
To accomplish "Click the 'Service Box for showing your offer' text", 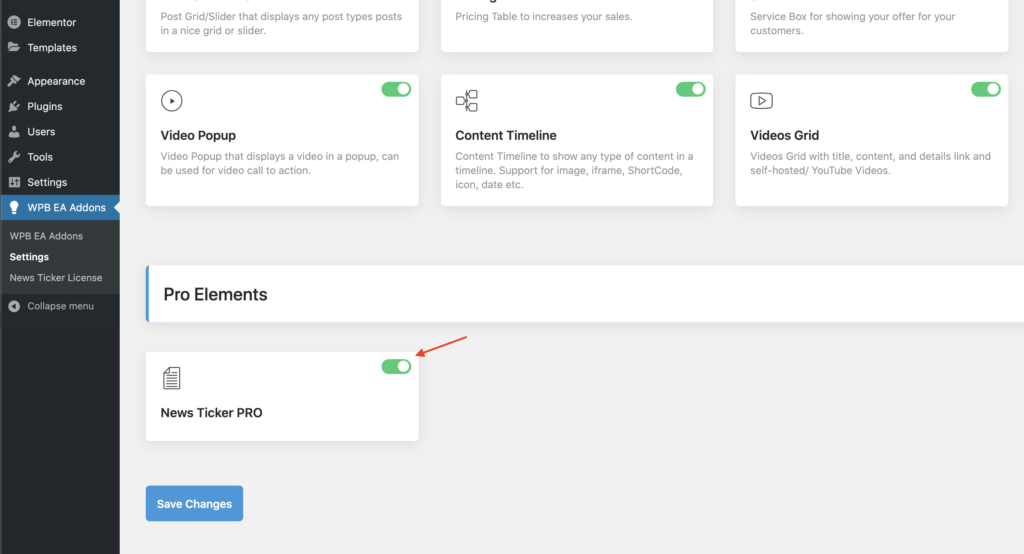I will click(x=852, y=24).
